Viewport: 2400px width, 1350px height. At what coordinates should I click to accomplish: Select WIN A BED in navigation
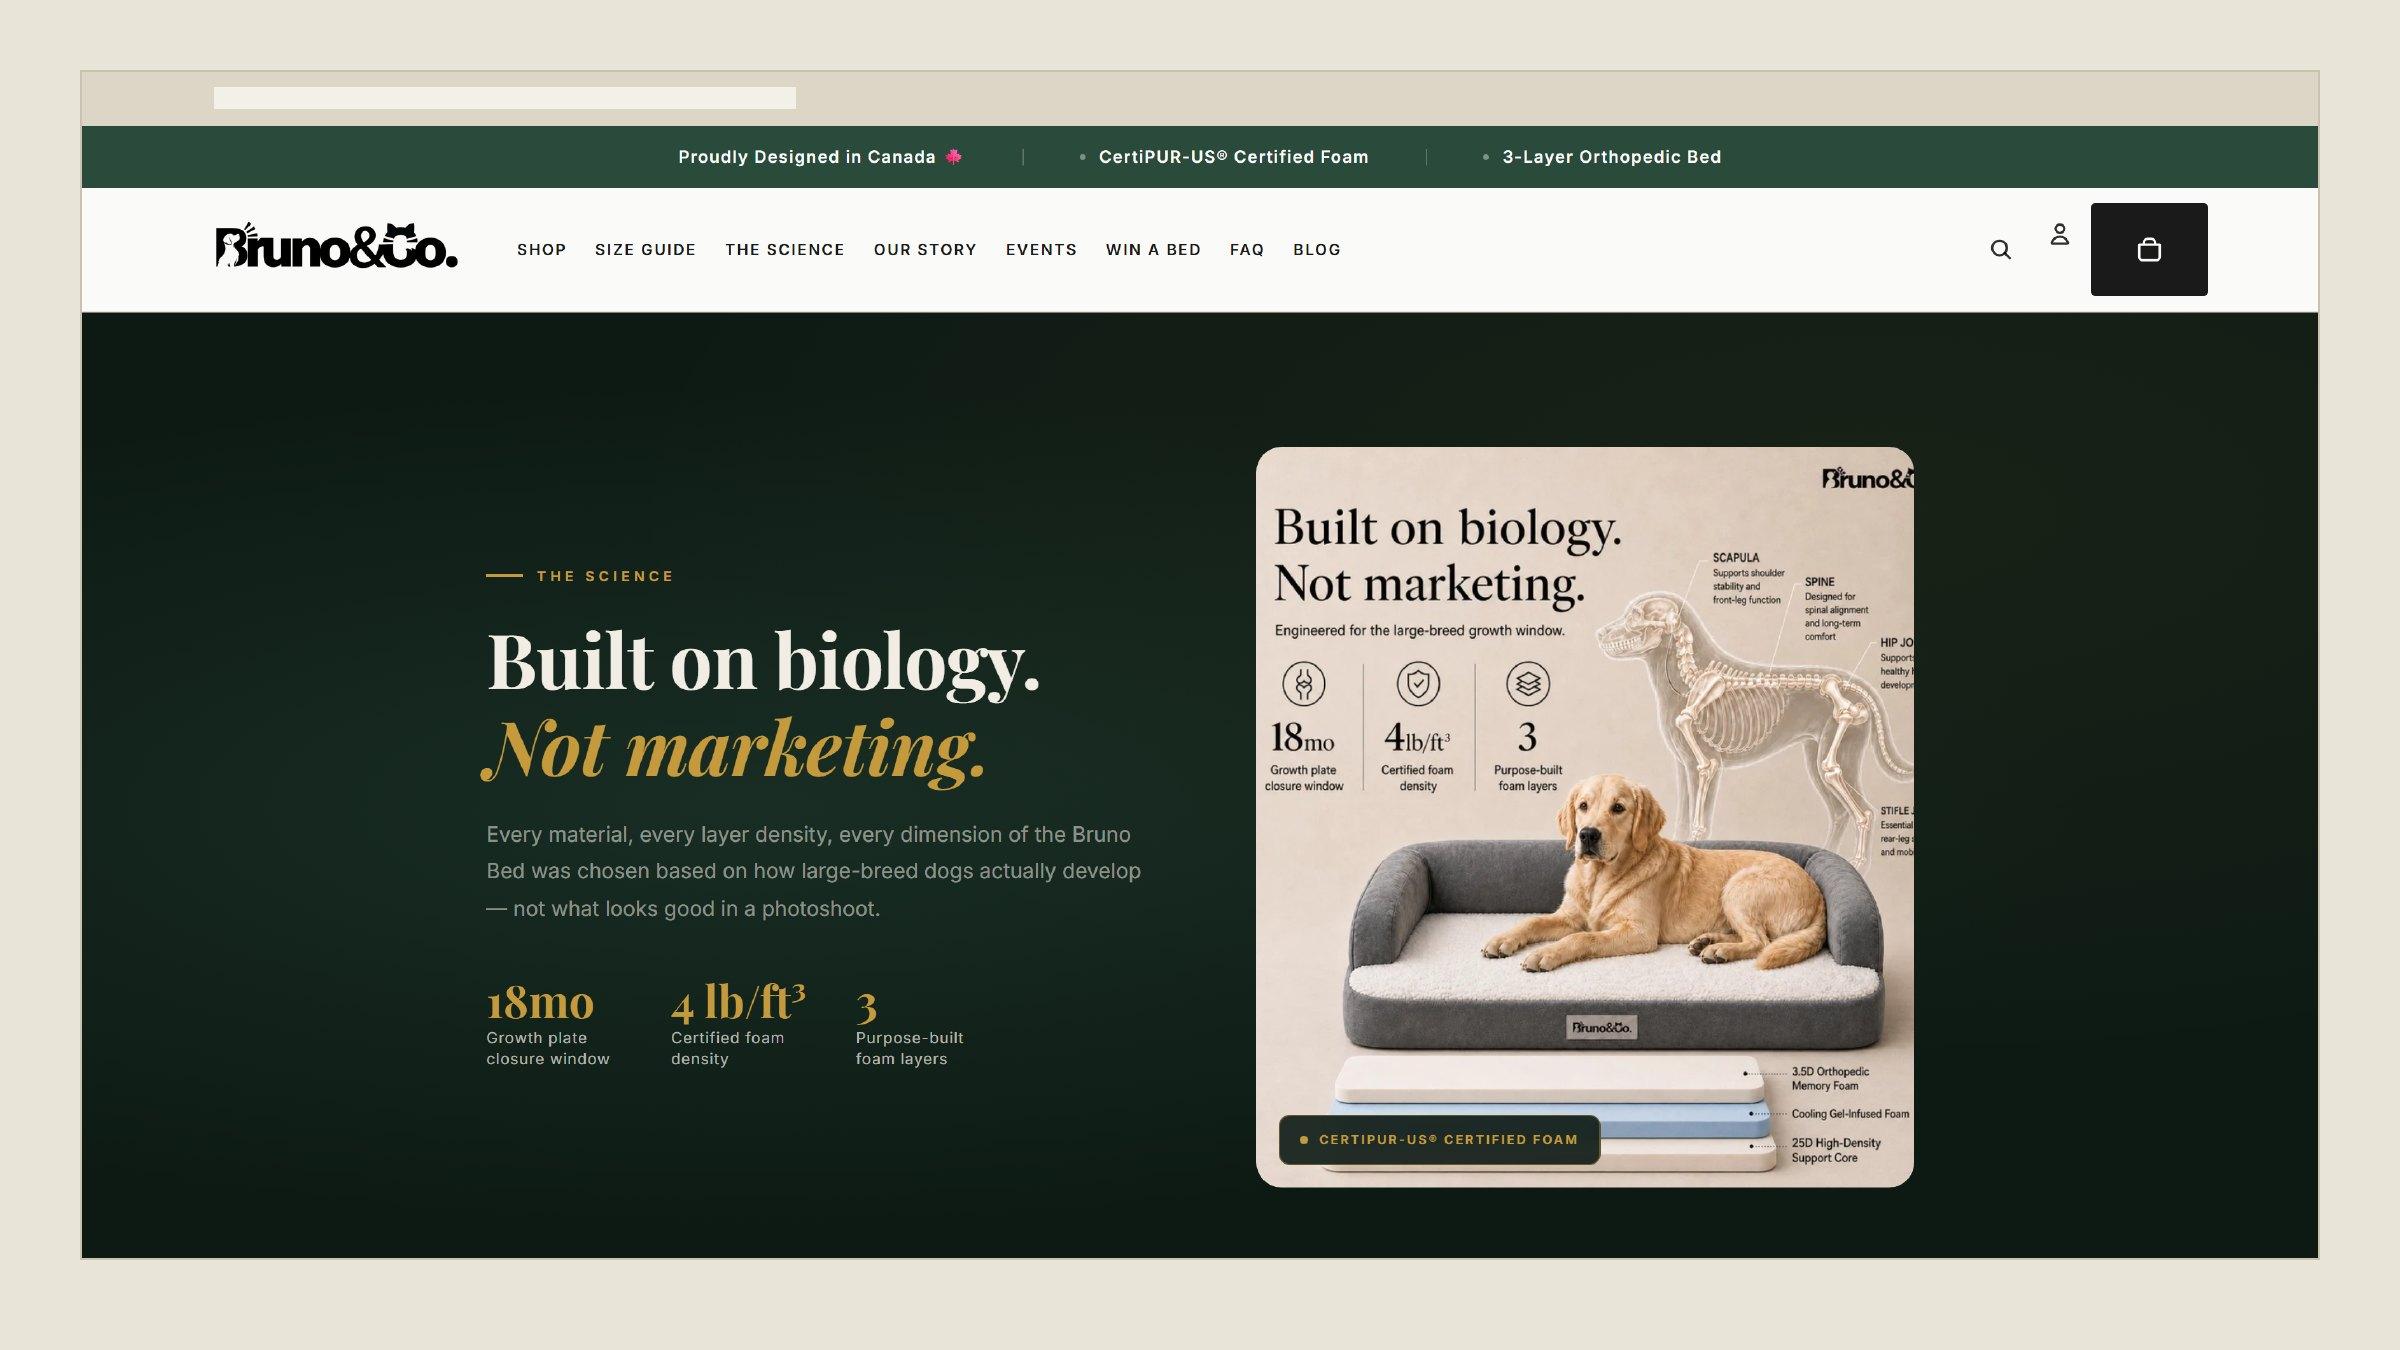tap(1153, 249)
